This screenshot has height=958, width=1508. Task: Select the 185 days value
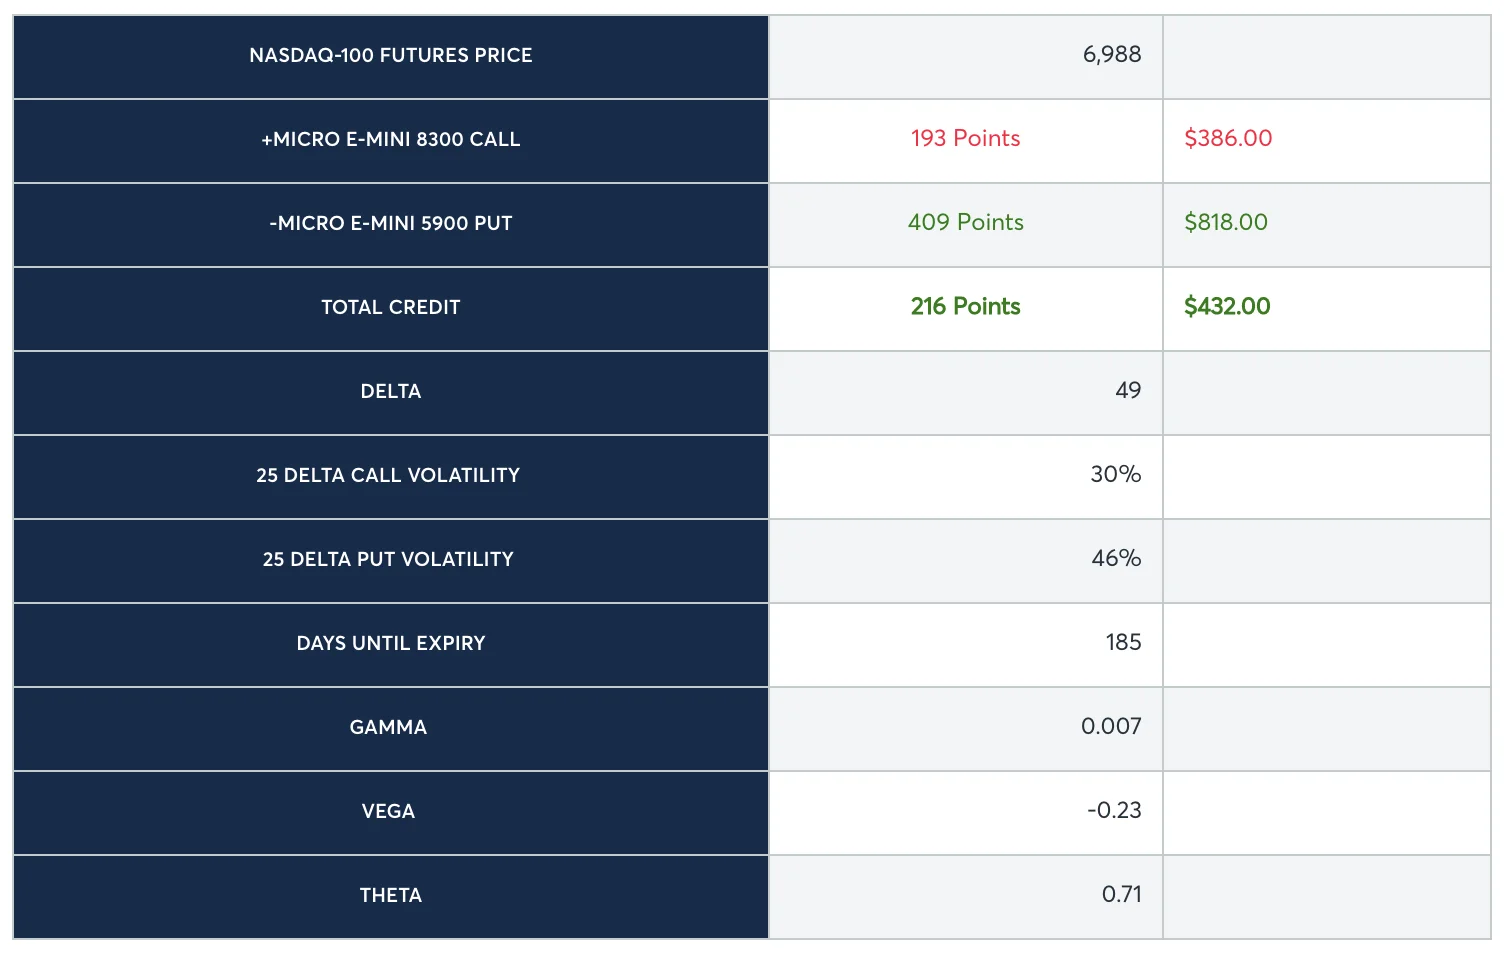tap(1123, 643)
